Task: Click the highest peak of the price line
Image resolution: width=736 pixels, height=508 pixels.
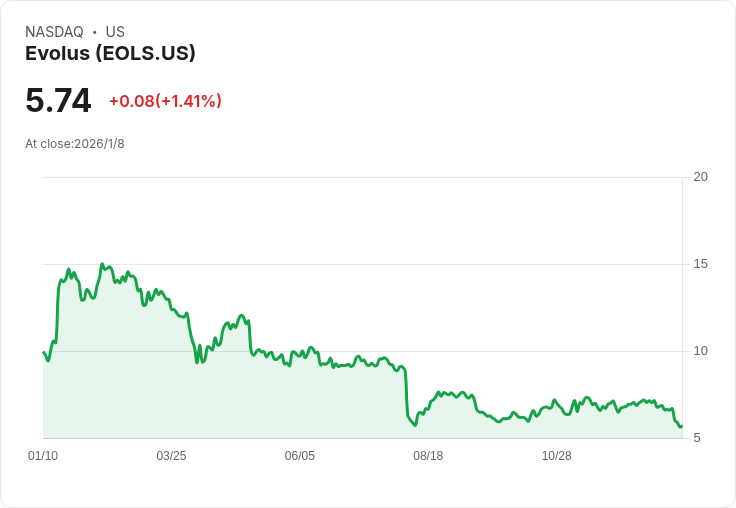Action: click(x=102, y=265)
